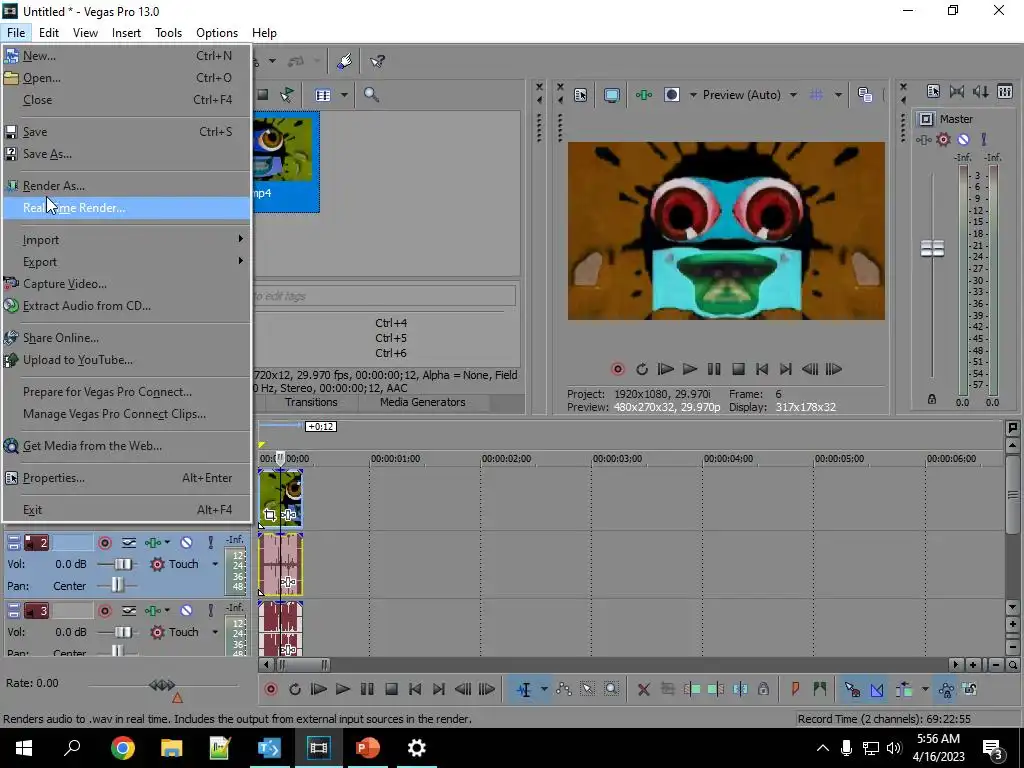Adjust track 2 volume slider
The image size is (1024, 768).
[122, 564]
